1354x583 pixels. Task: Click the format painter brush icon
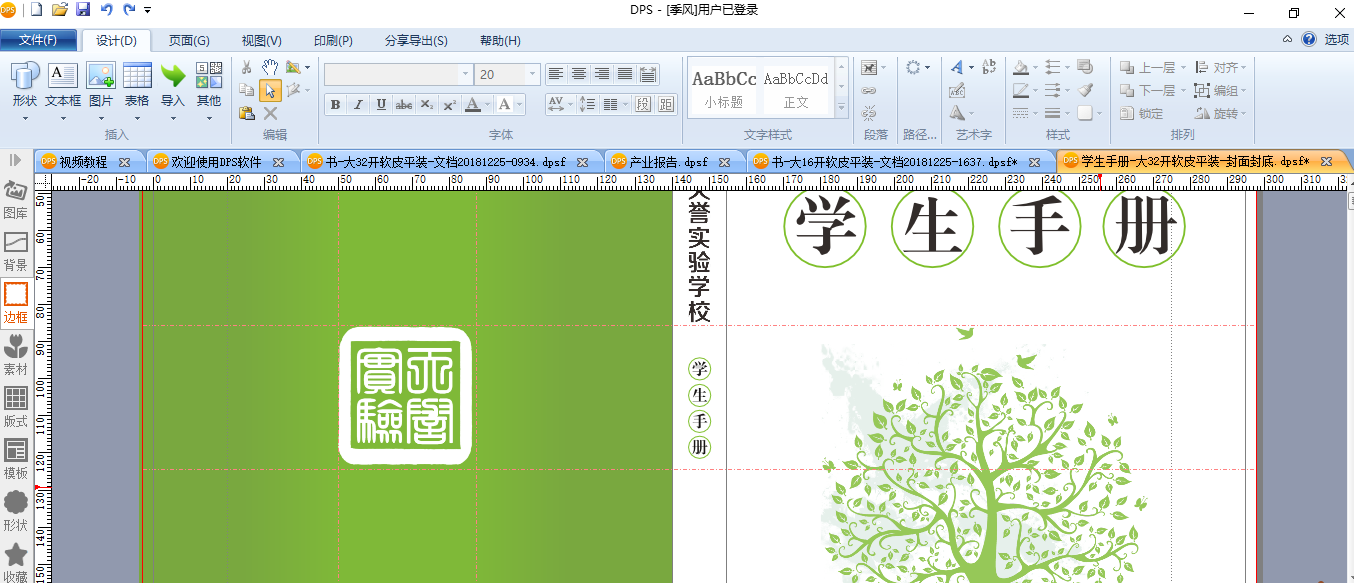(x=1085, y=90)
